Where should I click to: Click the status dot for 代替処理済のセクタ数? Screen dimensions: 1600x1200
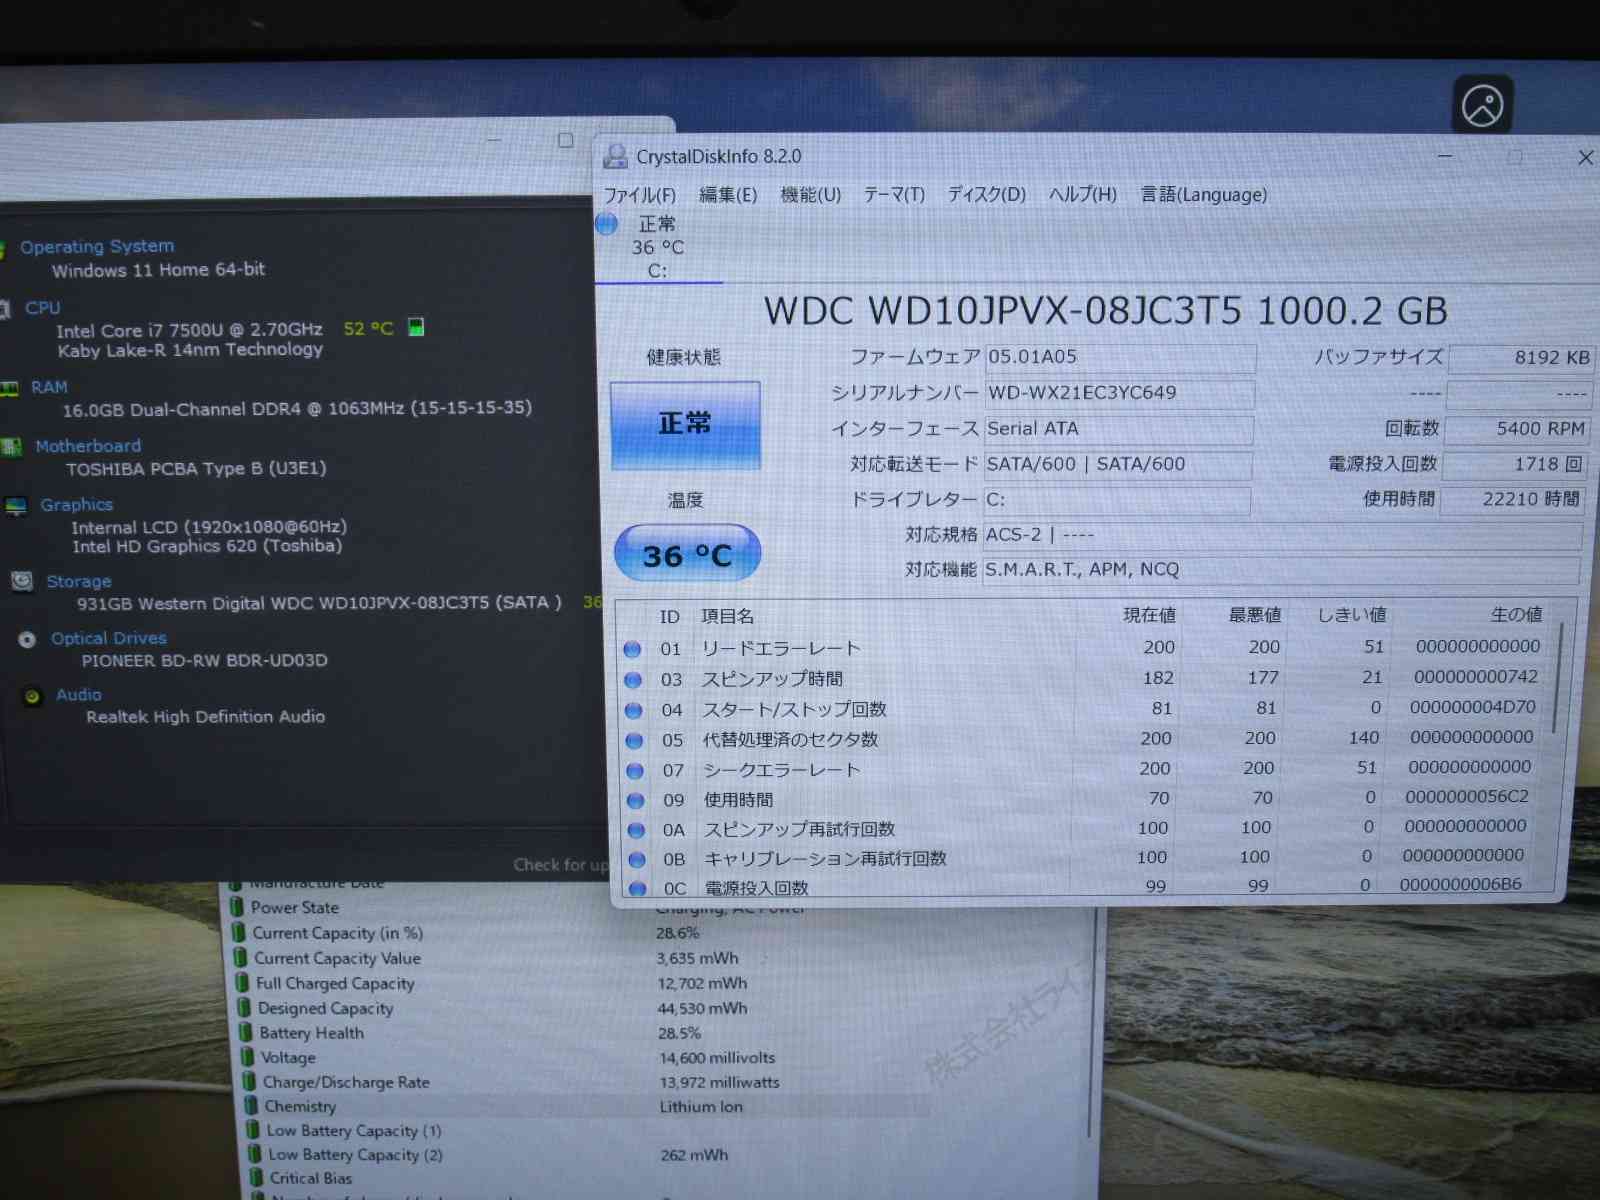click(x=634, y=741)
